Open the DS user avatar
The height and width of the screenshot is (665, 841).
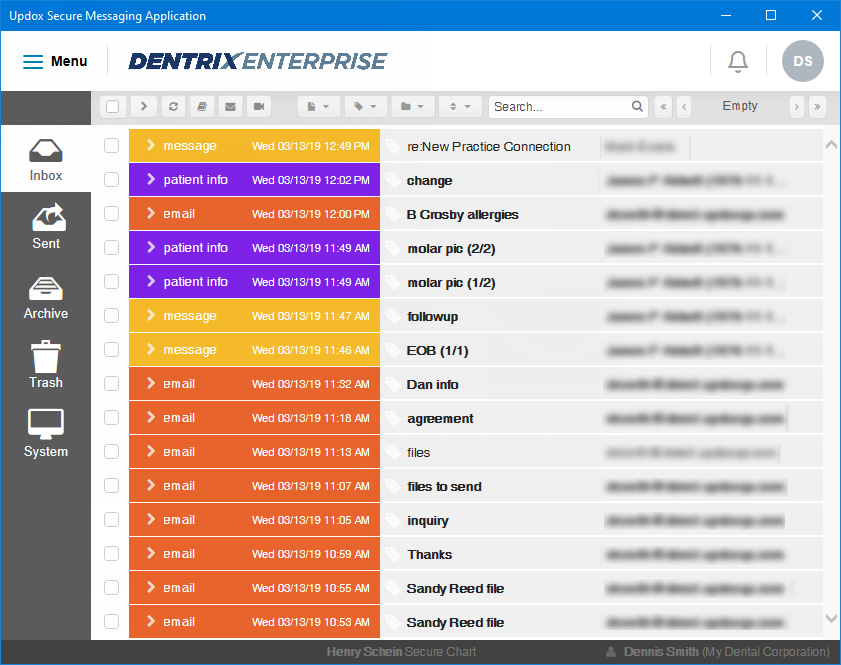[802, 61]
